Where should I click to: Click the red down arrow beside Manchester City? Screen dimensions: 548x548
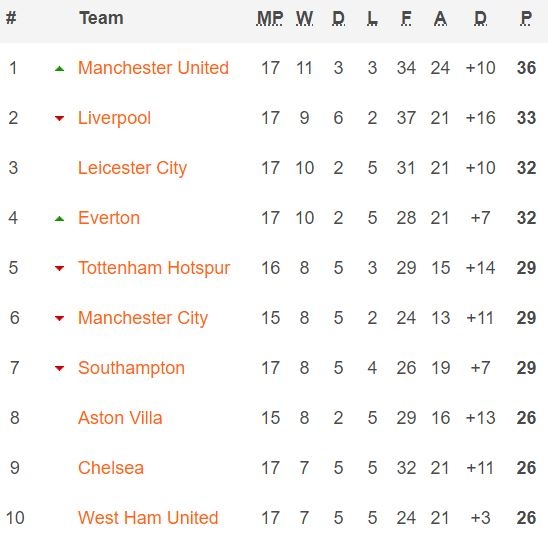(59, 318)
